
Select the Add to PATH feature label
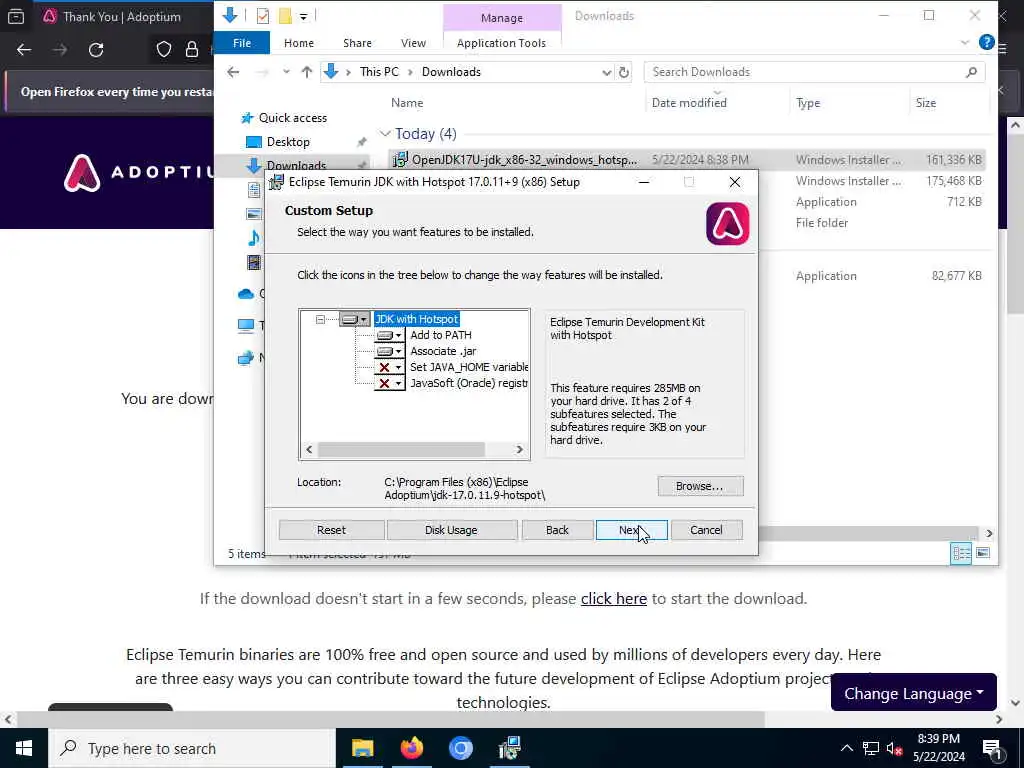[x=441, y=335]
